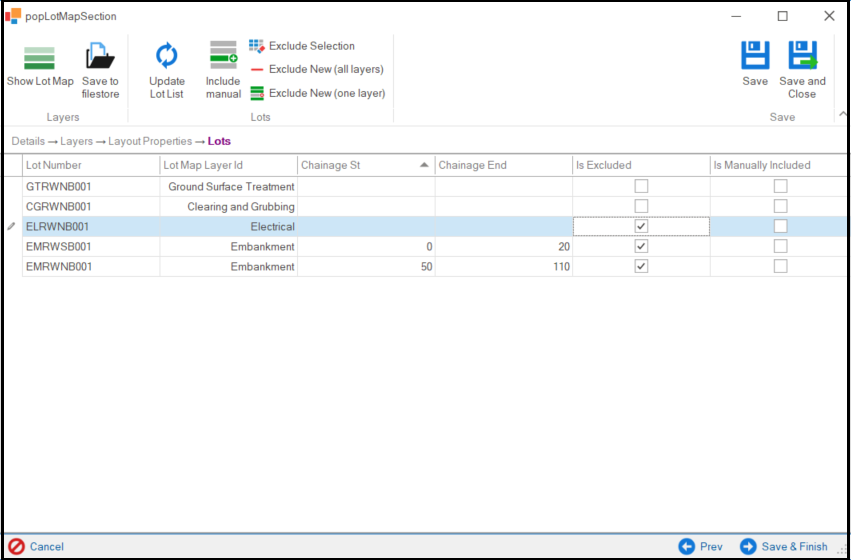Viewport: 851px width, 560px height.
Task: Select lot number GTRWNB001 cell
Action: (91, 187)
